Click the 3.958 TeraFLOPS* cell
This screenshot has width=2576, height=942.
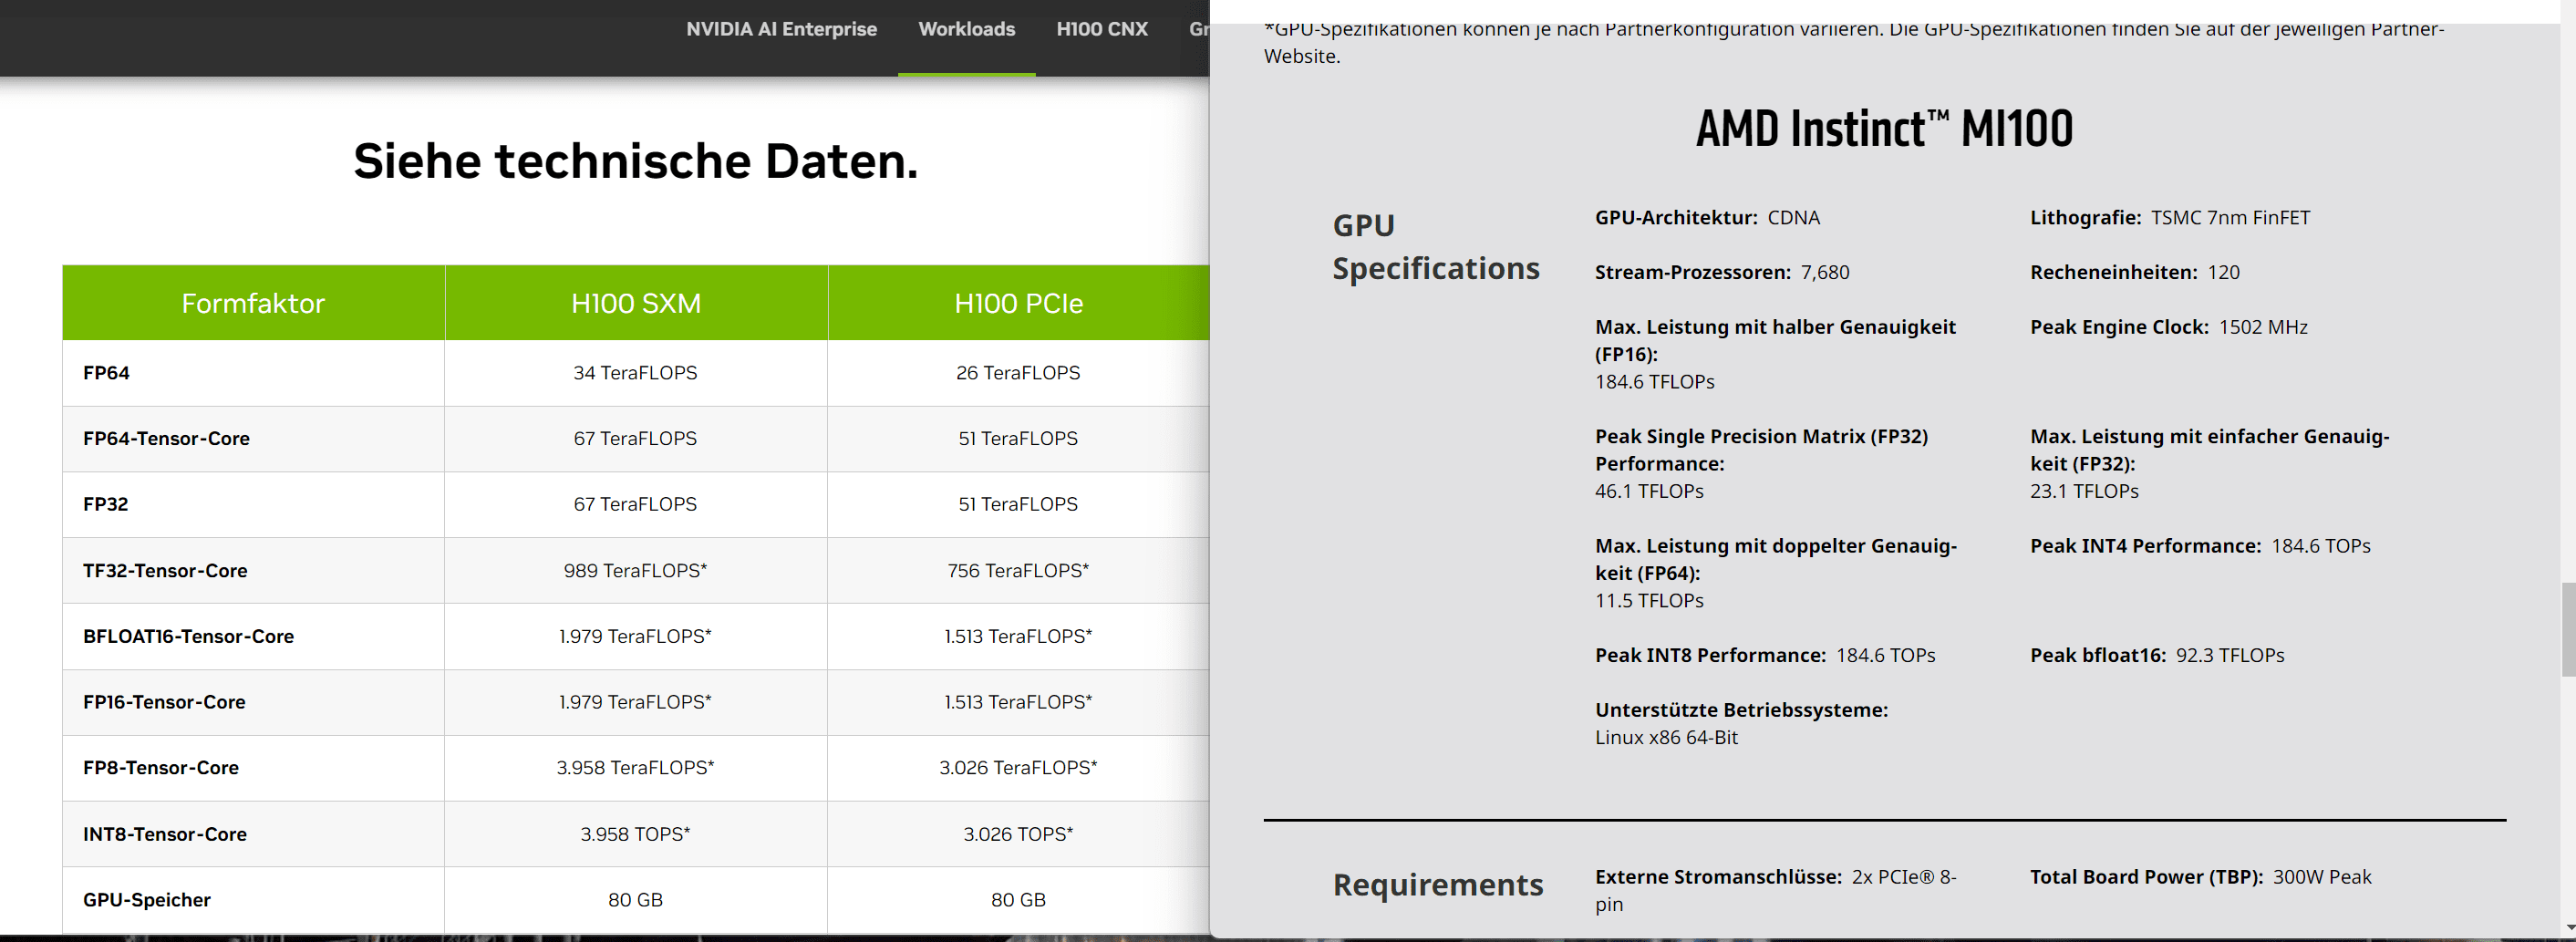pyautogui.click(x=635, y=768)
